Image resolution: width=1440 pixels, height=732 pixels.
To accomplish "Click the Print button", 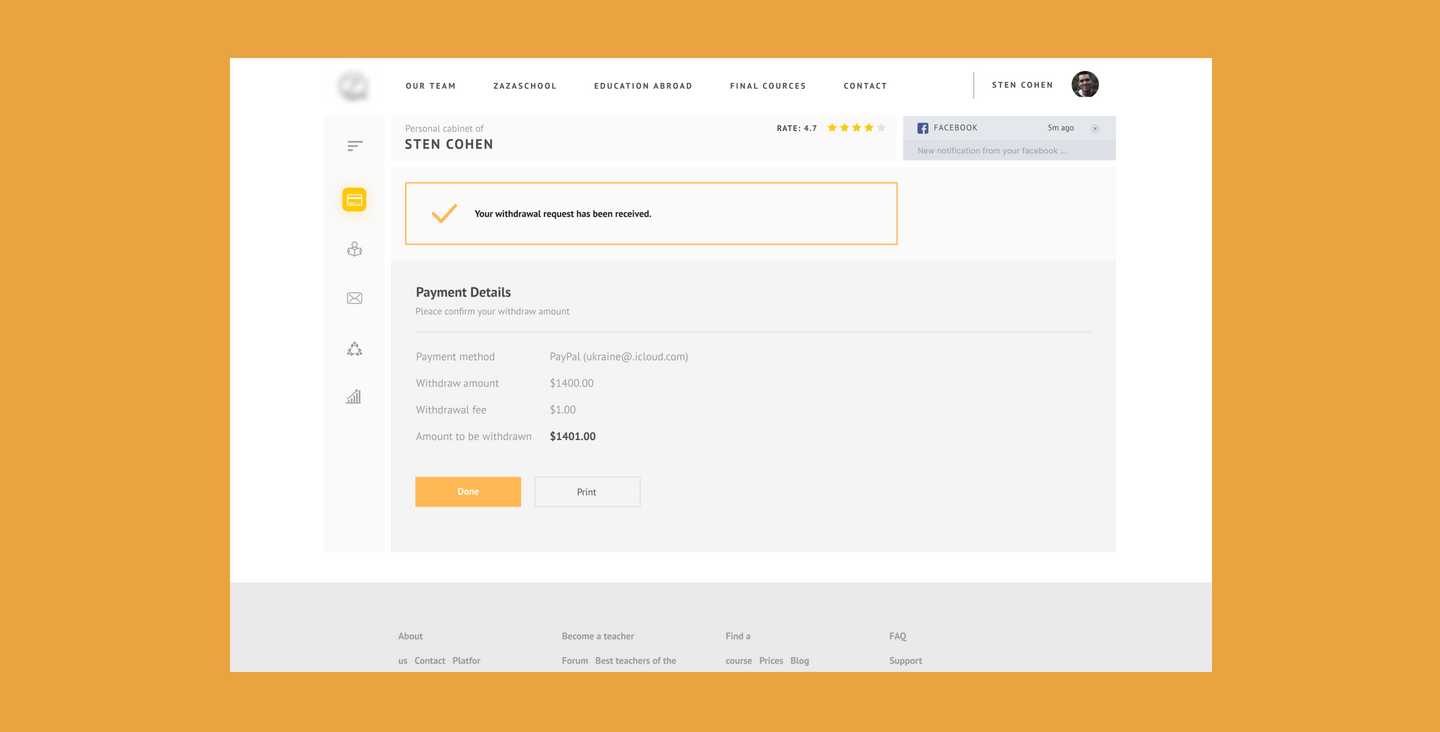I will coord(587,492).
